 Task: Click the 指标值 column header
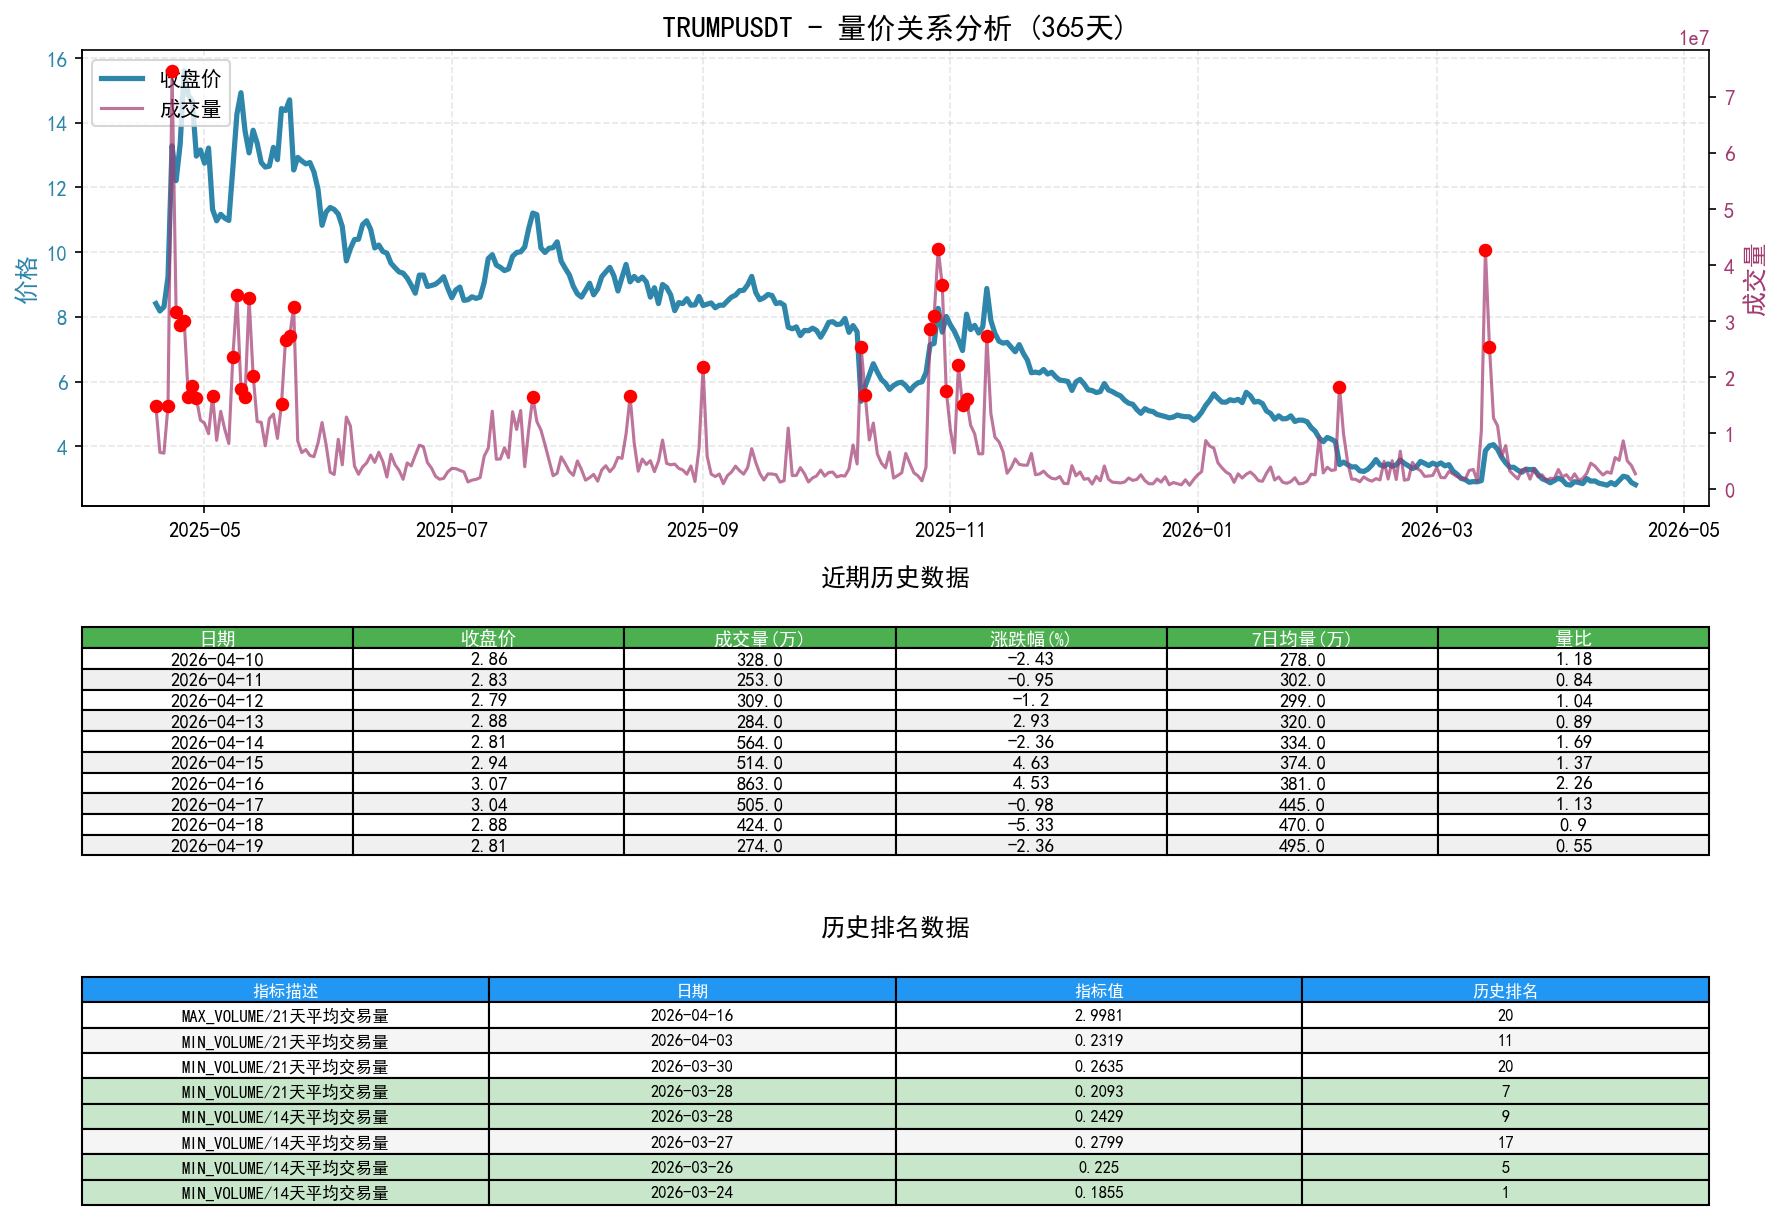[x=1099, y=990]
